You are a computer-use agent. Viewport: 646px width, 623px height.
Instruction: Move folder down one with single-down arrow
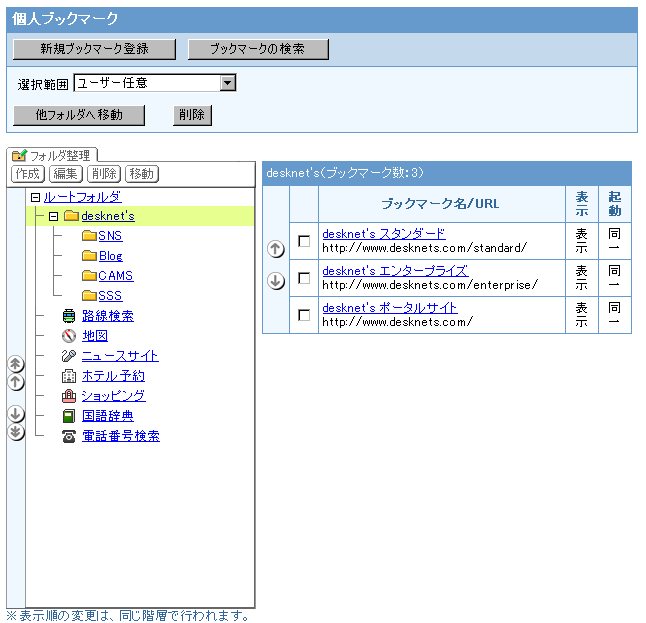click(16, 414)
